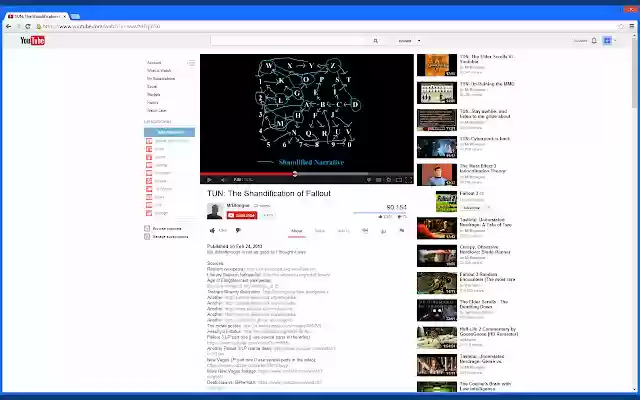Reload the page with the refresh button
The image size is (640, 400).
(28, 26)
